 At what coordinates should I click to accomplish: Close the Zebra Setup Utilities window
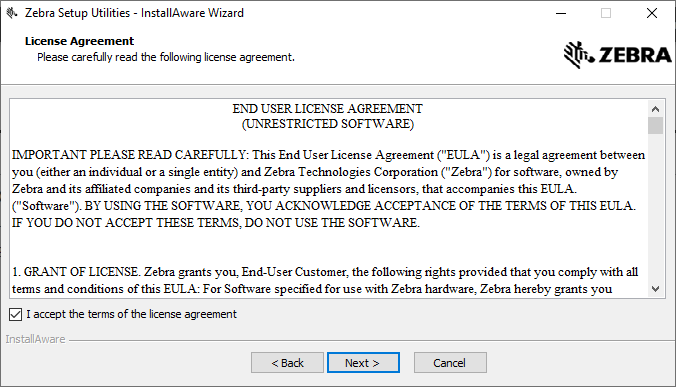point(652,13)
